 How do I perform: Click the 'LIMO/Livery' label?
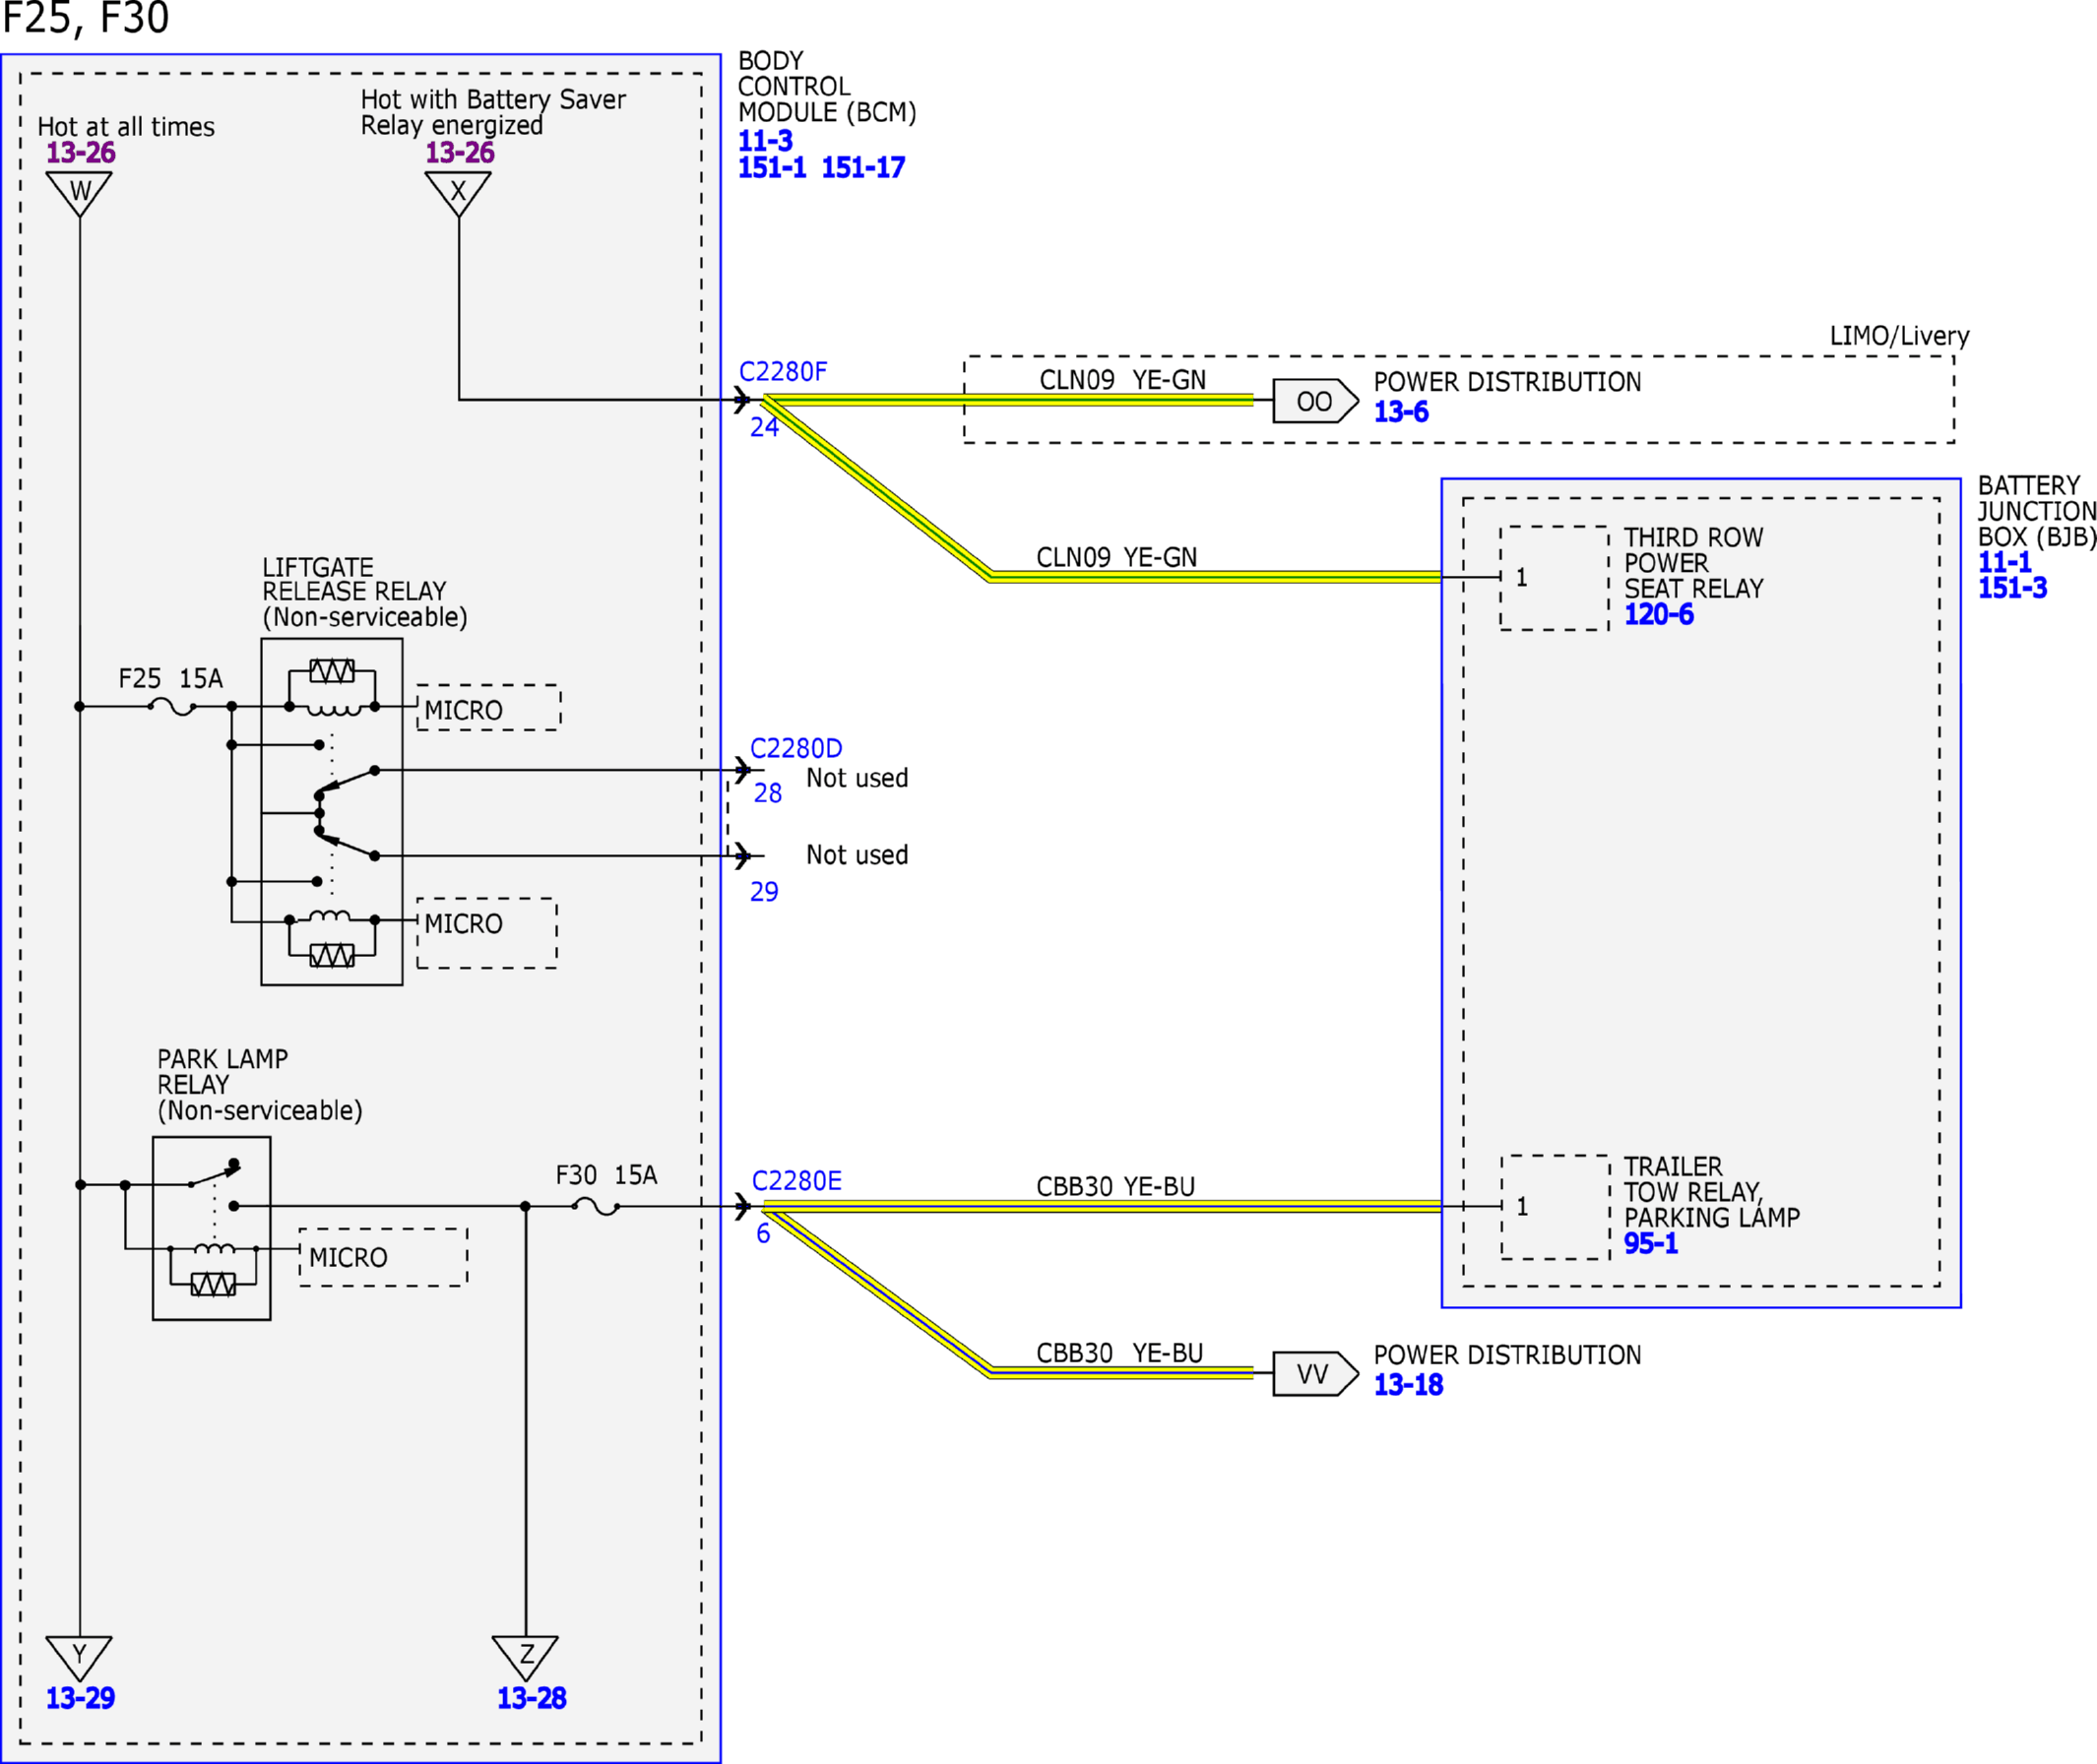point(1899,336)
